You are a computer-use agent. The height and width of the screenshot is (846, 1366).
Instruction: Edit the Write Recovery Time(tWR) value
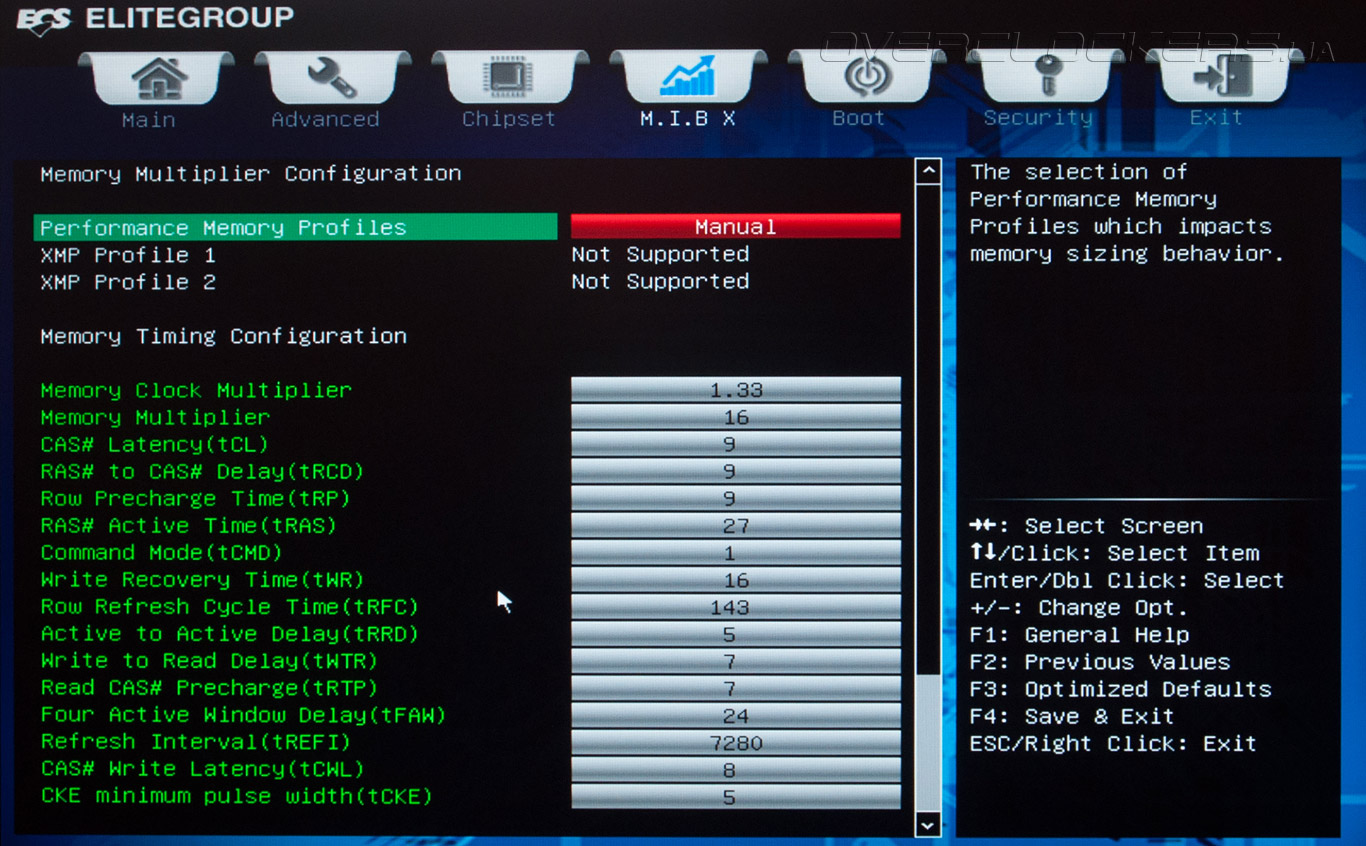(736, 580)
